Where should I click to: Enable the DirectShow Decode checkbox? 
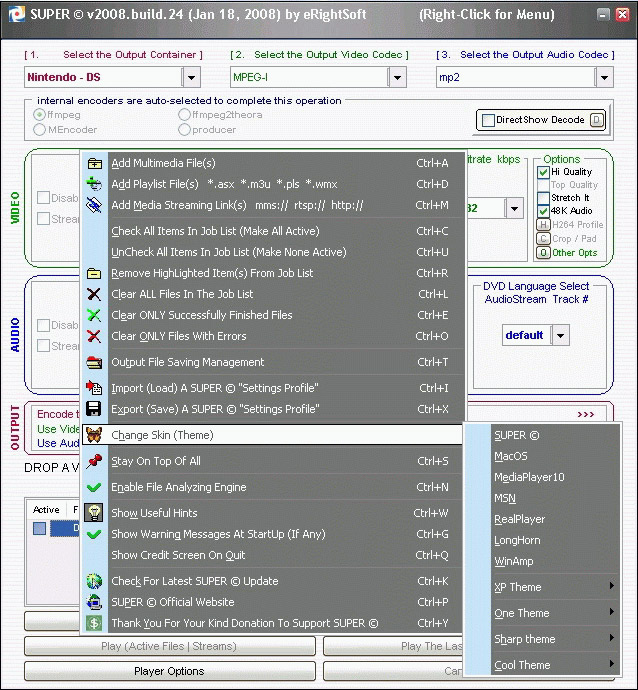pyautogui.click(x=488, y=120)
